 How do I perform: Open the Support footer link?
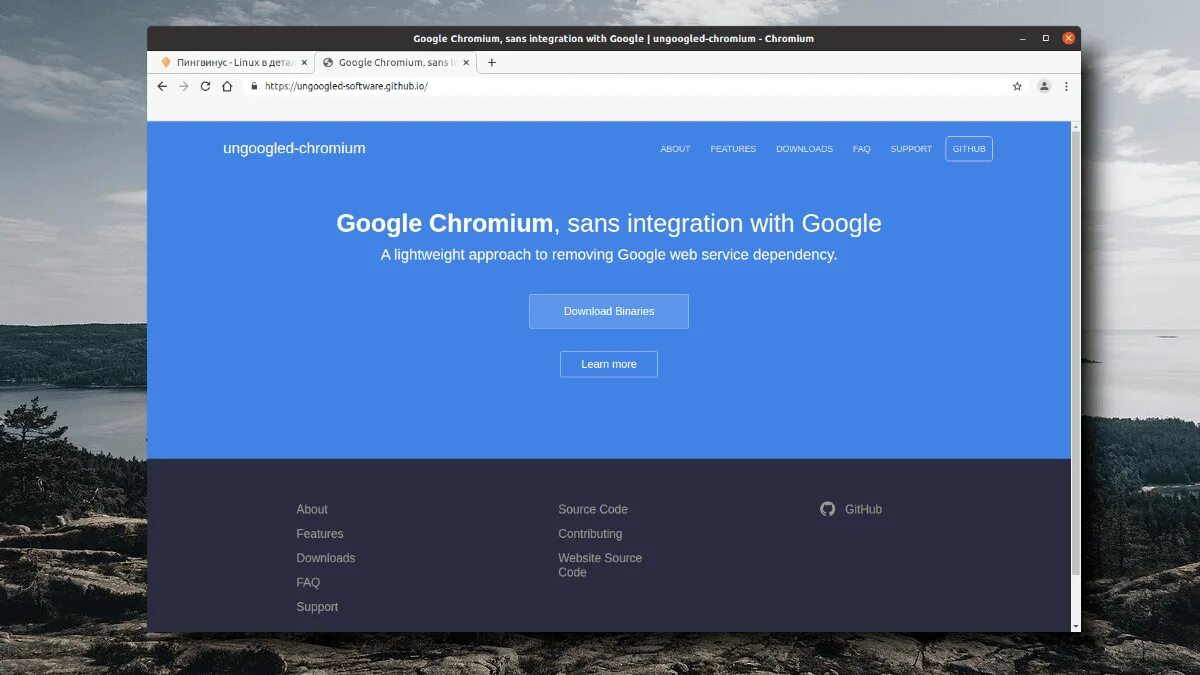pos(317,607)
